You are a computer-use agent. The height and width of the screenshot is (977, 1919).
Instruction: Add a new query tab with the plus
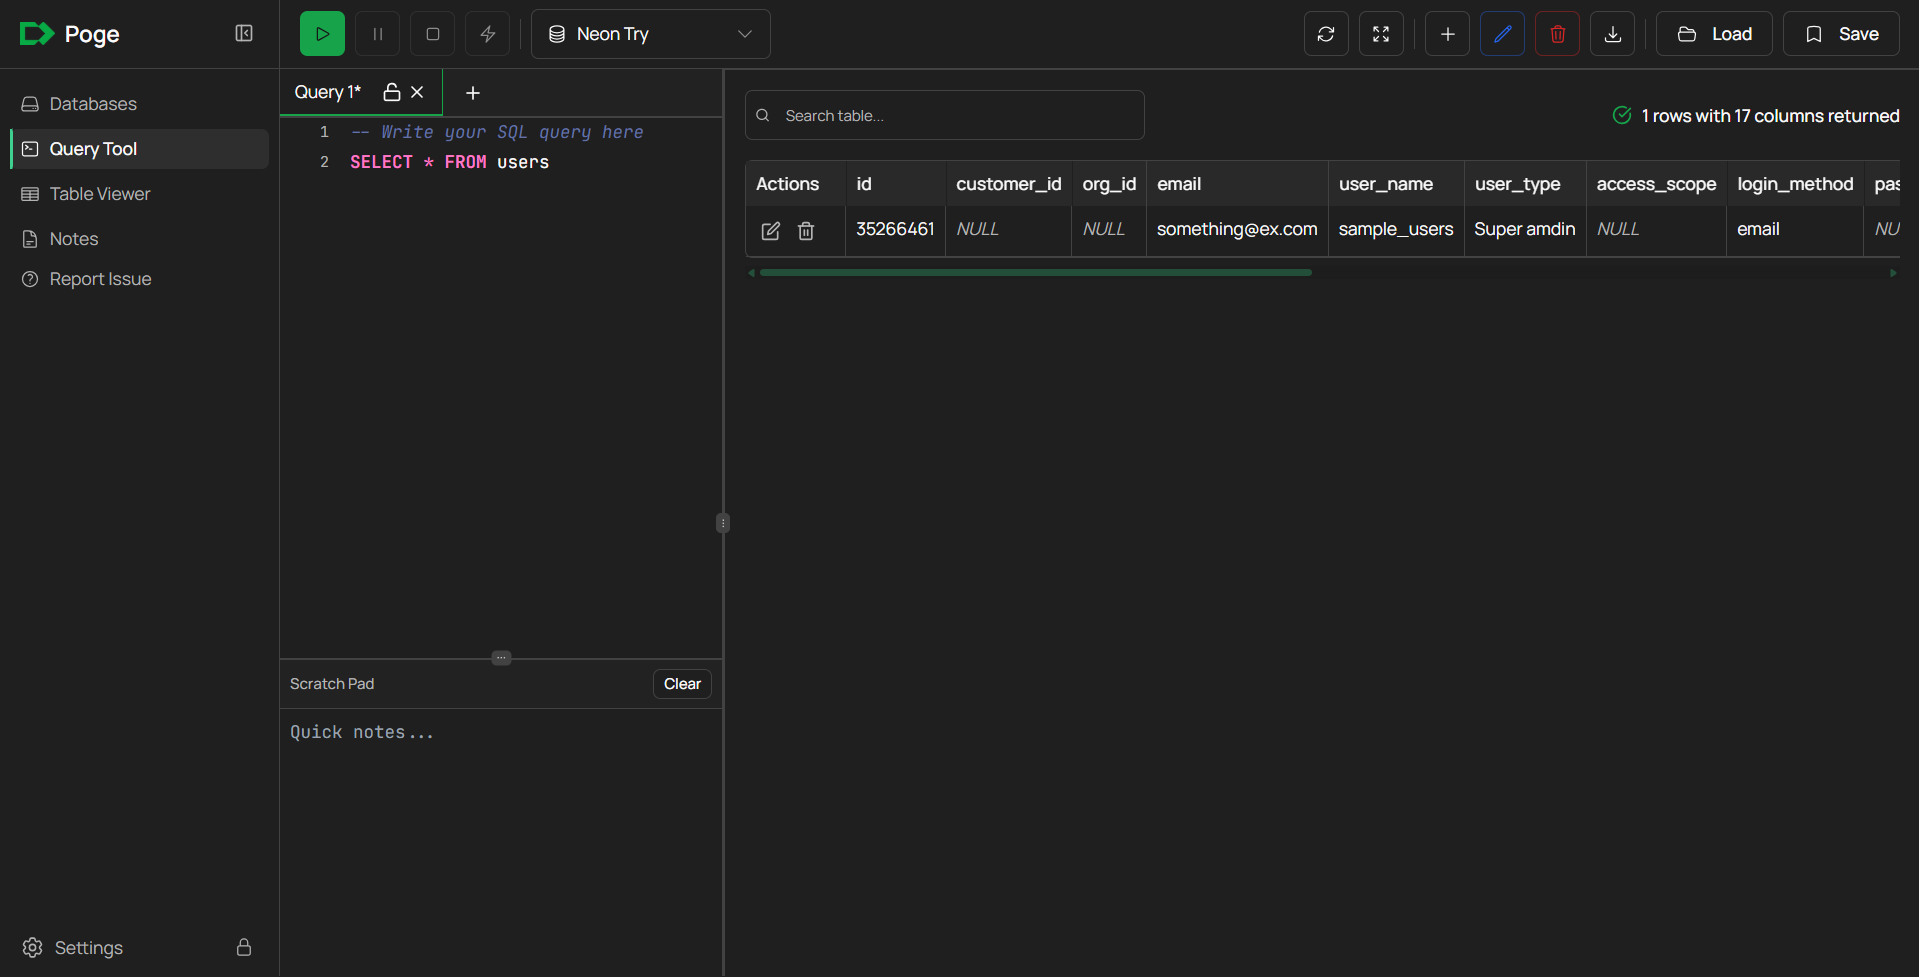(x=472, y=92)
